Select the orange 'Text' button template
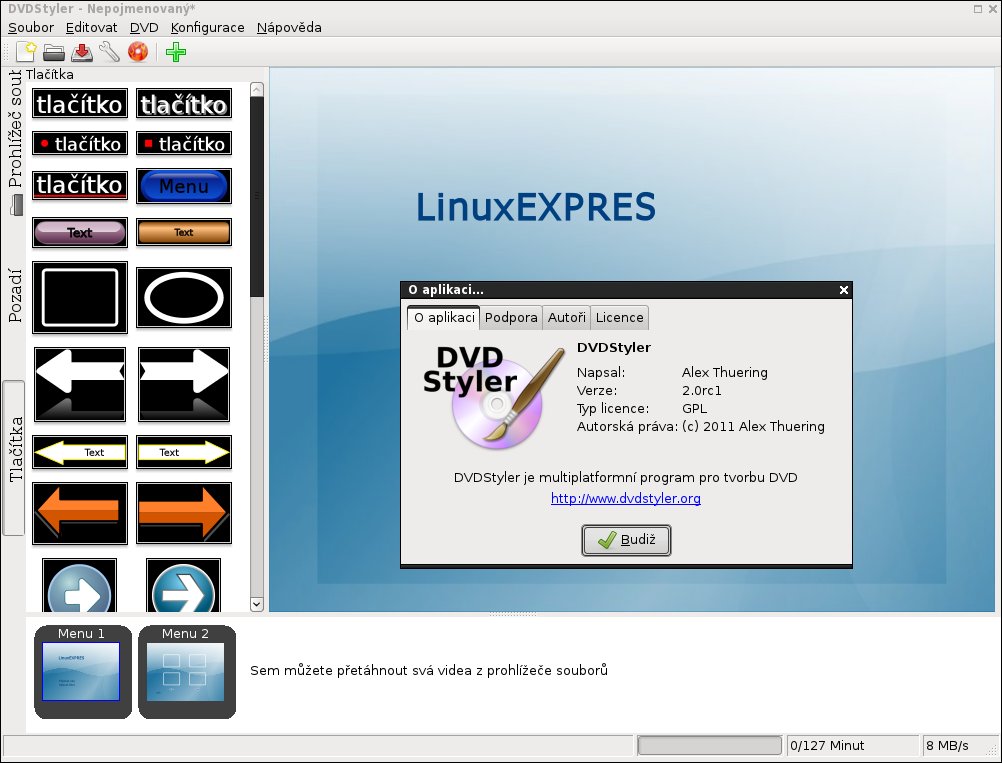Image resolution: width=1002 pixels, height=763 pixels. tap(184, 233)
